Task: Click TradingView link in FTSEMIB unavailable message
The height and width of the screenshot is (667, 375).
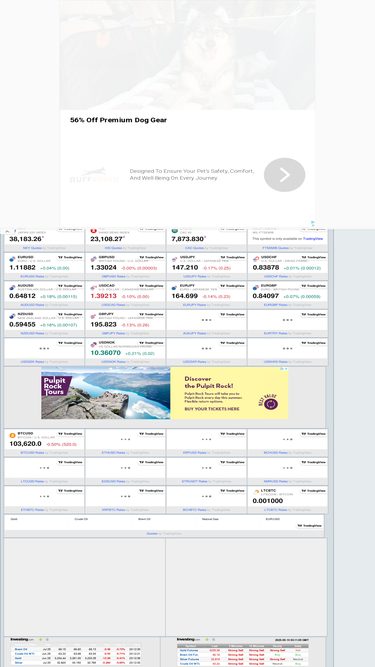Action: 312,239
